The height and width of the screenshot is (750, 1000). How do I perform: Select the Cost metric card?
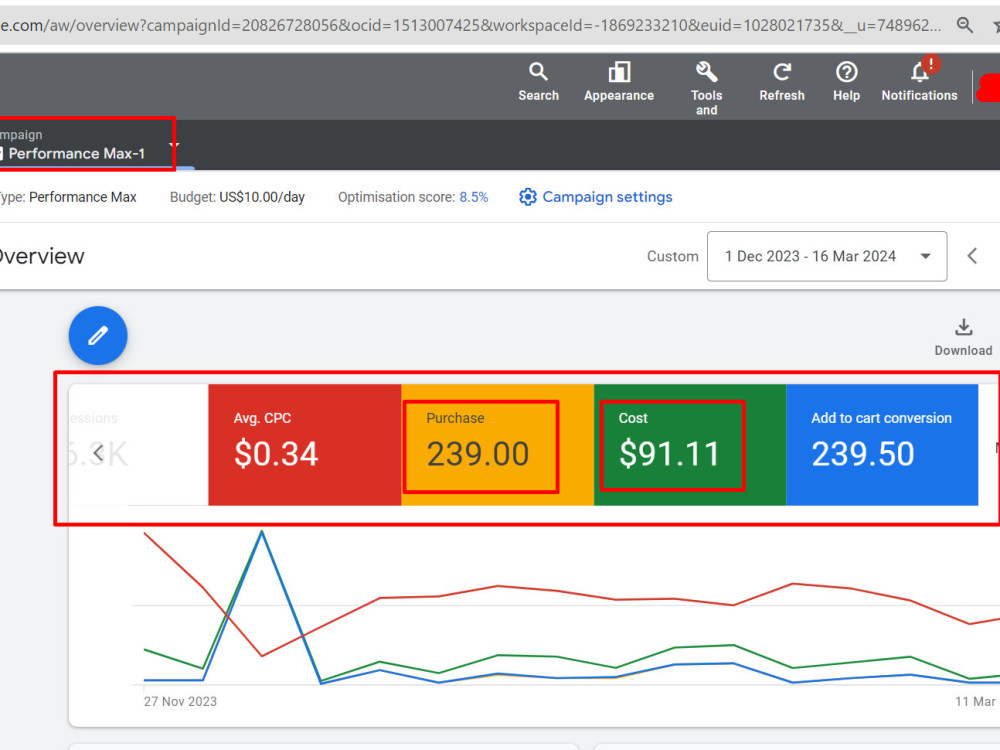690,445
